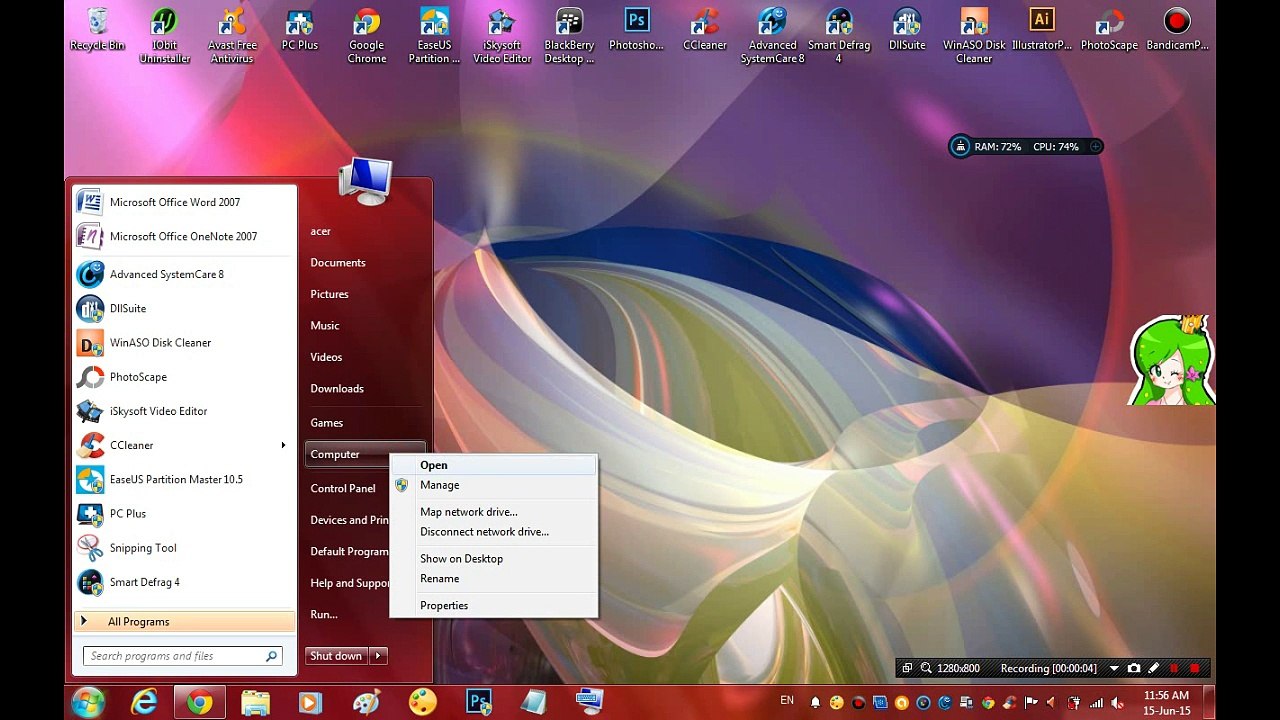The image size is (1280, 720).
Task: Open Music from Start menu
Action: (325, 326)
